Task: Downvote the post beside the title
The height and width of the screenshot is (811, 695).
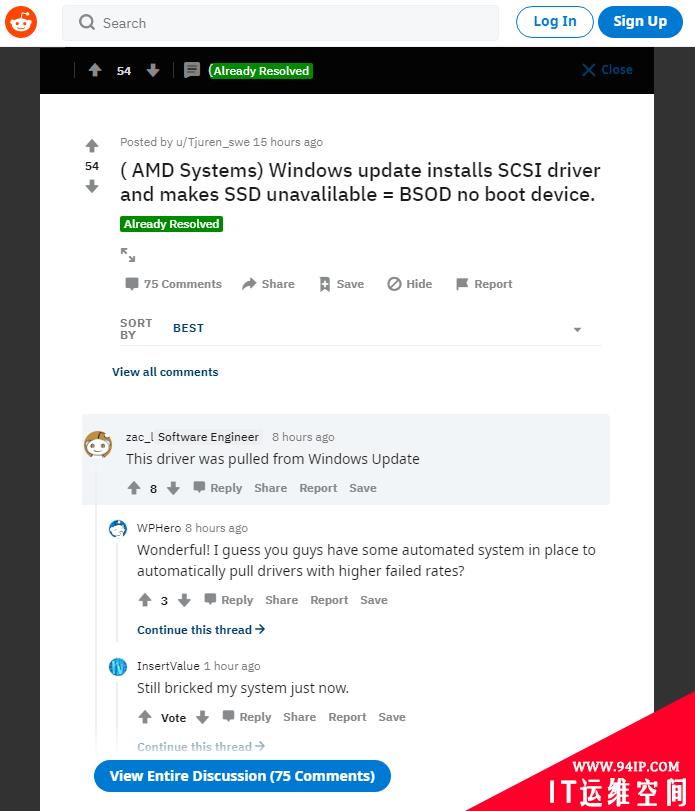Action: coord(92,186)
